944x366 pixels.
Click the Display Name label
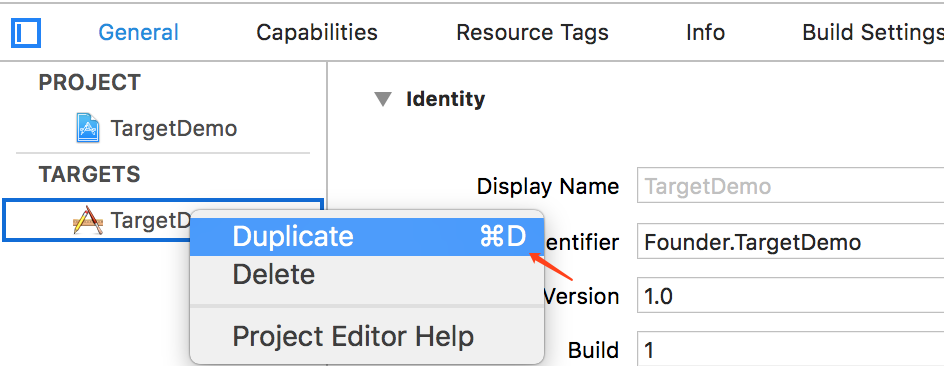548,187
